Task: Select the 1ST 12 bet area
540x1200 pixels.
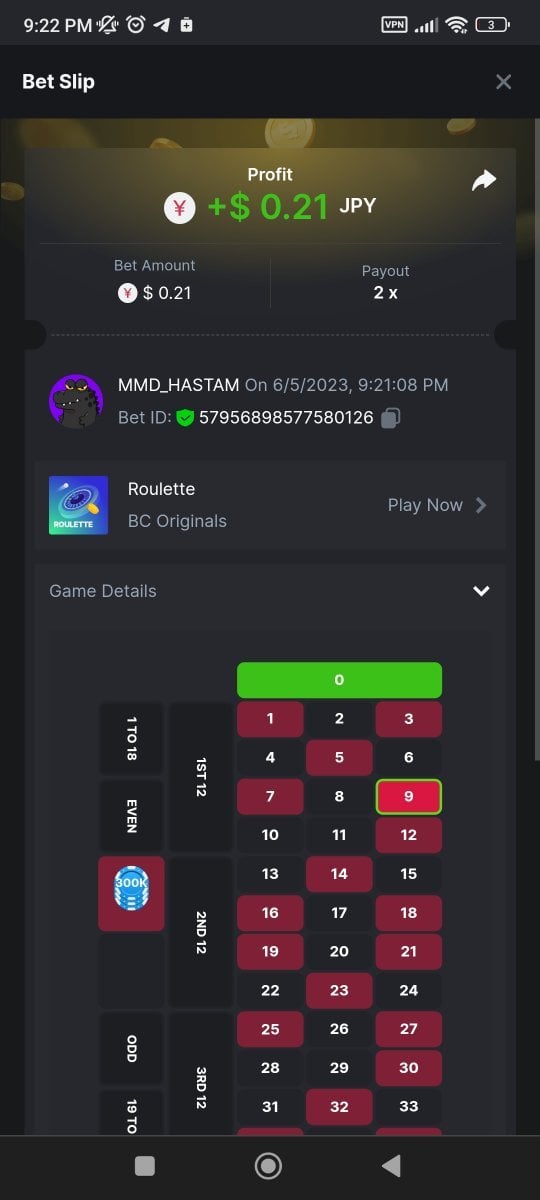Action: [x=201, y=777]
